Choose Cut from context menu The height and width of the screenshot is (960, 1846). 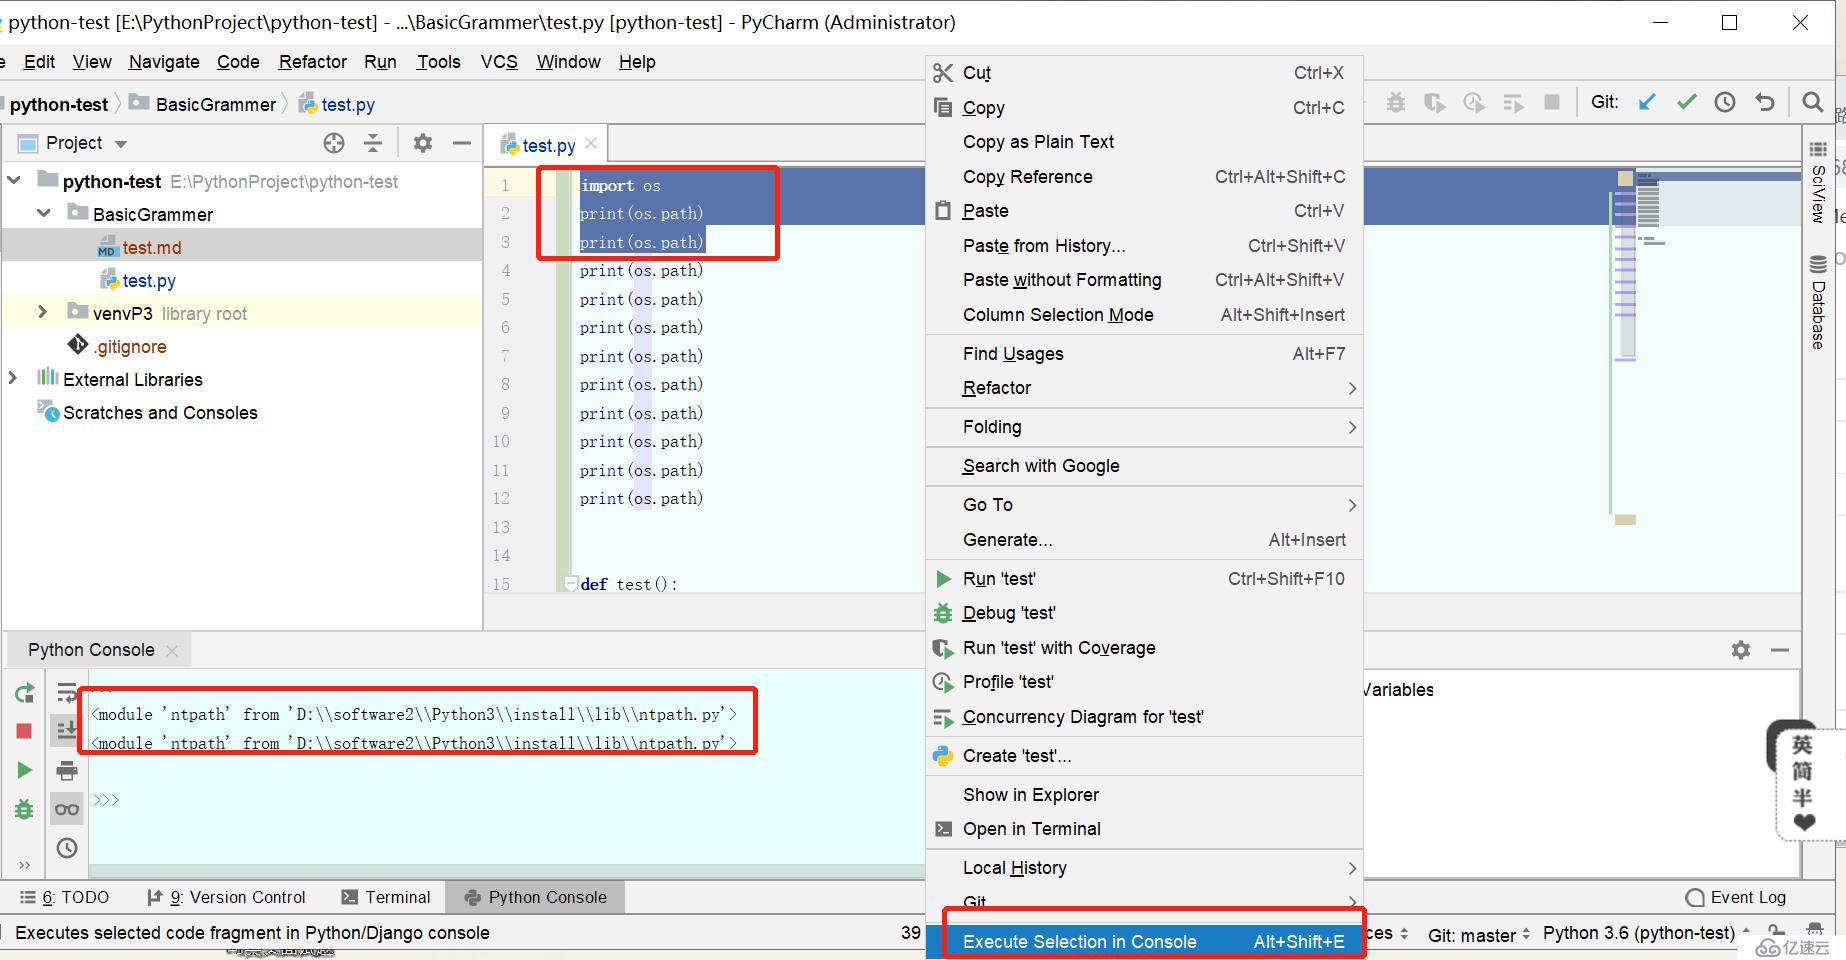click(x=1144, y=73)
